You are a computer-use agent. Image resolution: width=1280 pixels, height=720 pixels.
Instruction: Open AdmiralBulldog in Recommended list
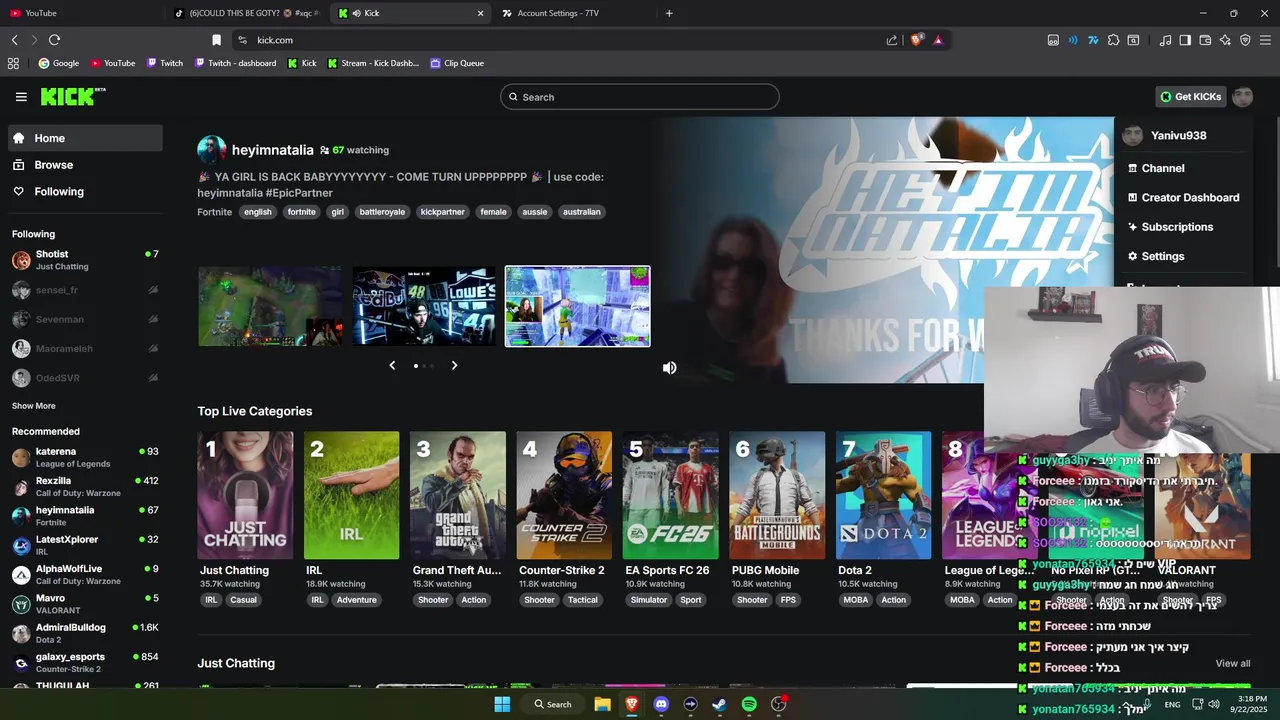pos(85,633)
